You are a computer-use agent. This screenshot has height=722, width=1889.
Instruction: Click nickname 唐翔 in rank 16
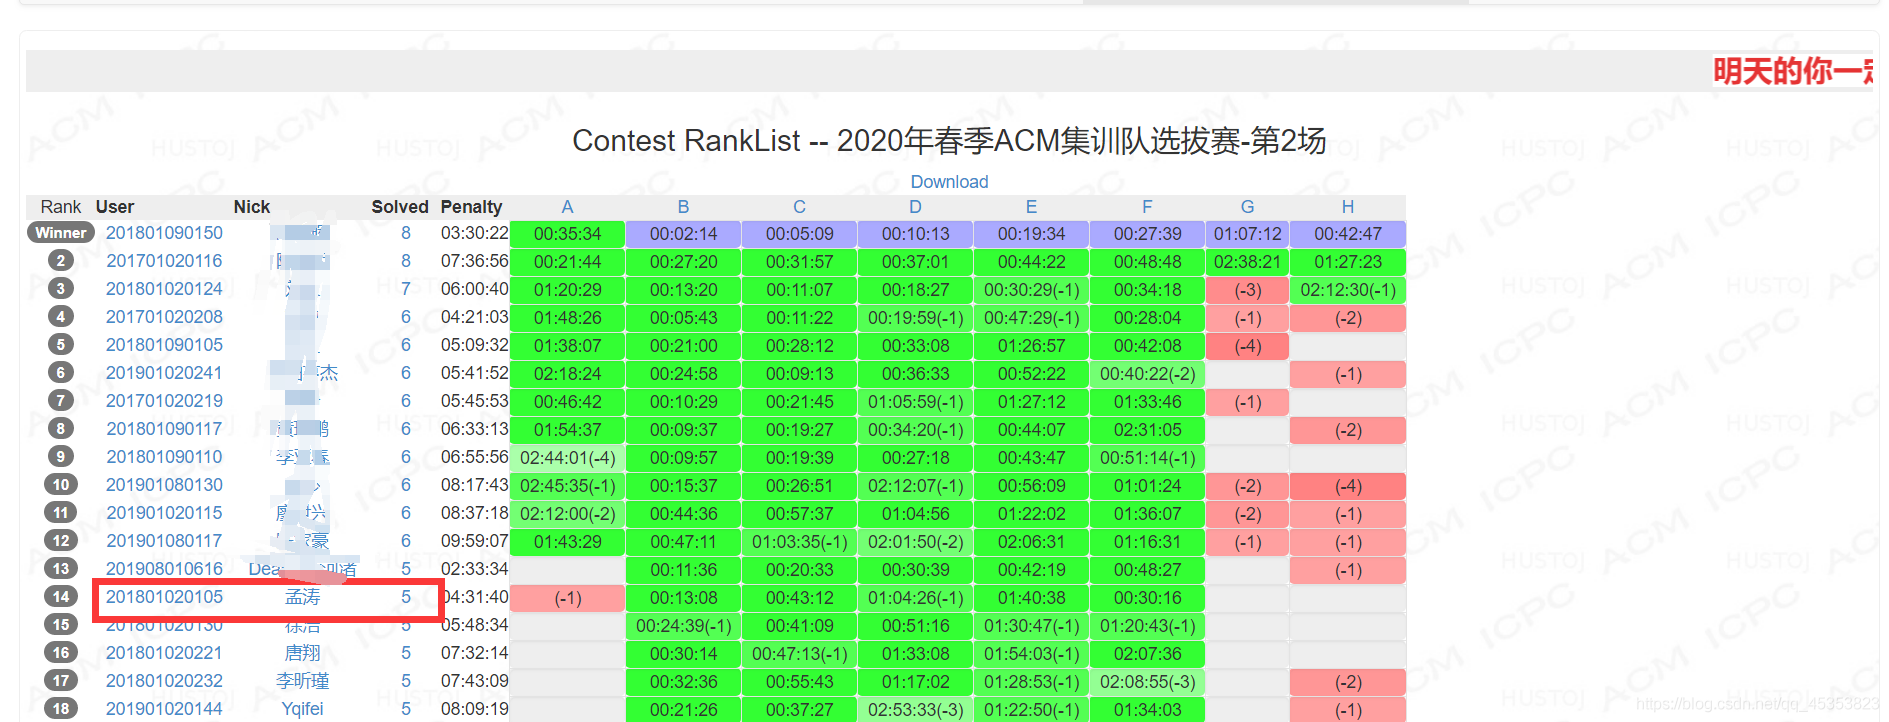tap(302, 653)
